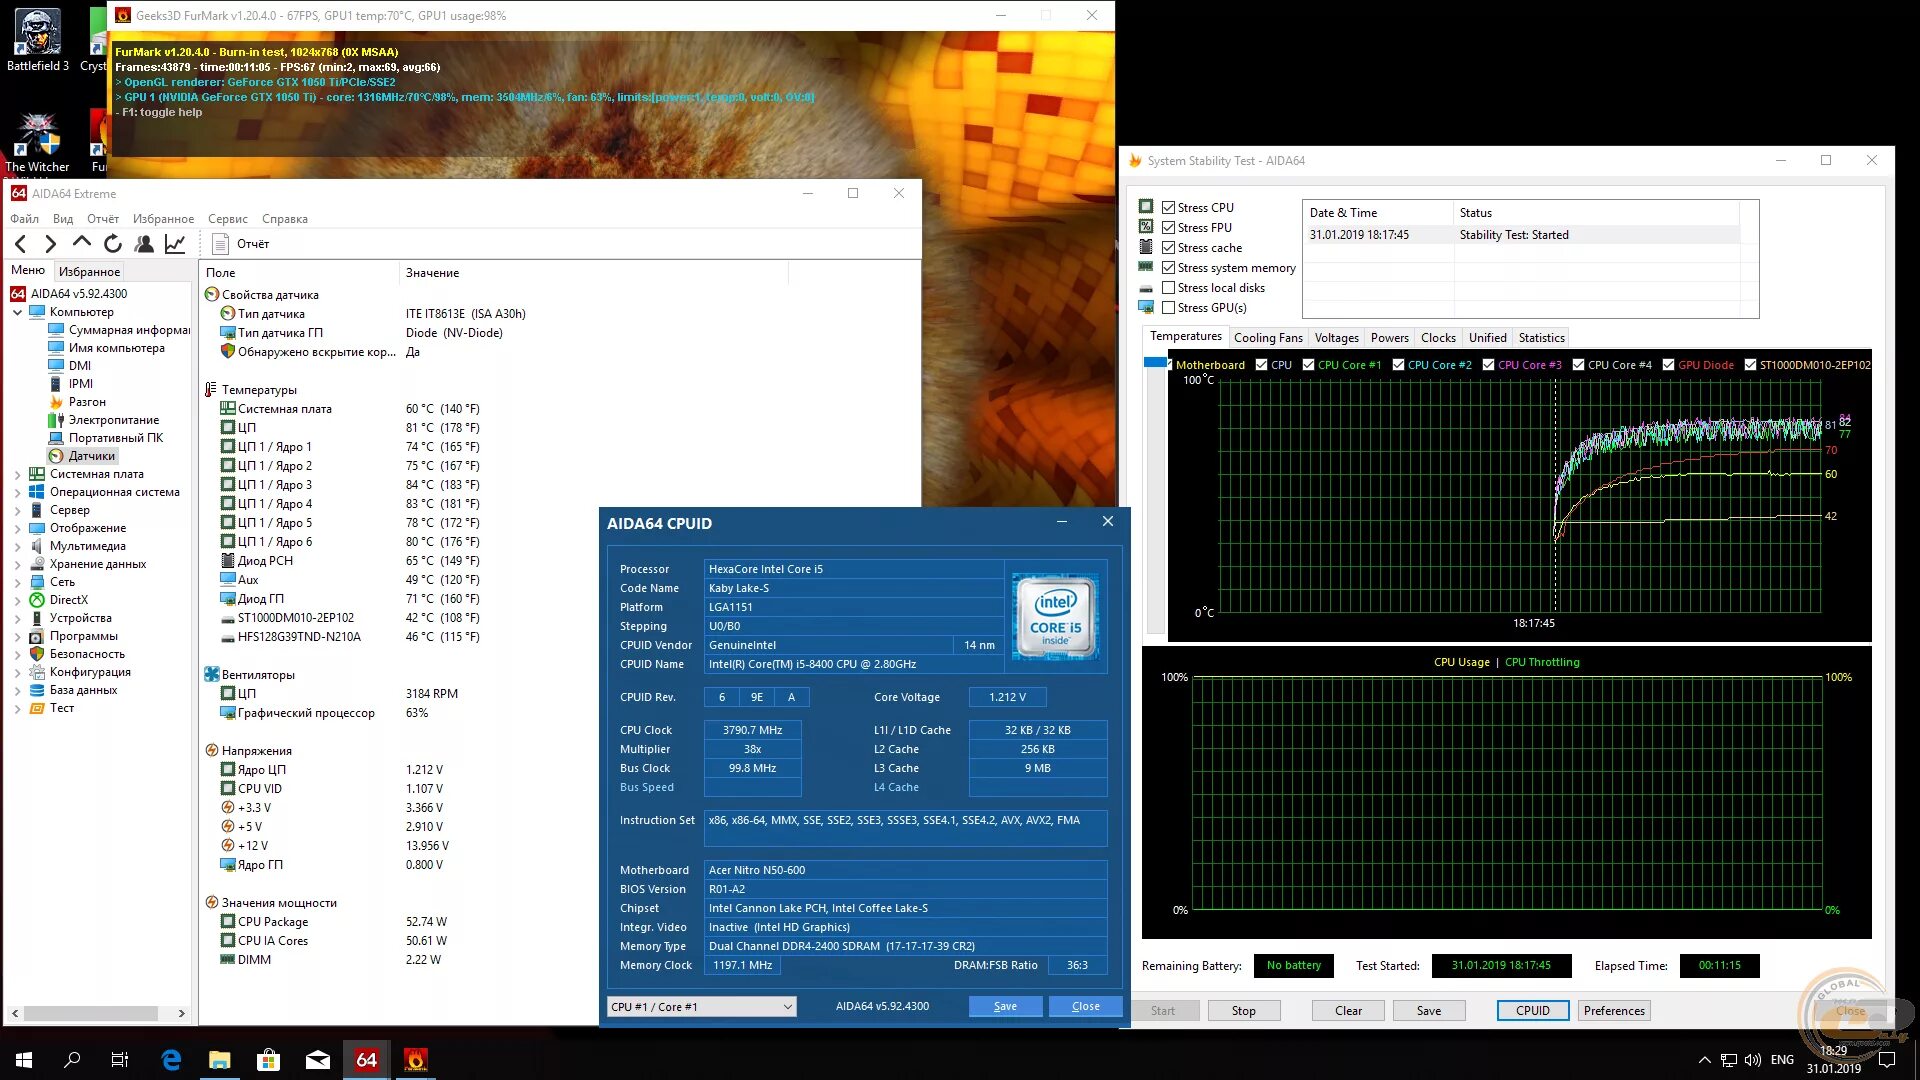Enable the Stress GPU(s) checkbox
The height and width of the screenshot is (1080, 1920).
tap(1168, 308)
